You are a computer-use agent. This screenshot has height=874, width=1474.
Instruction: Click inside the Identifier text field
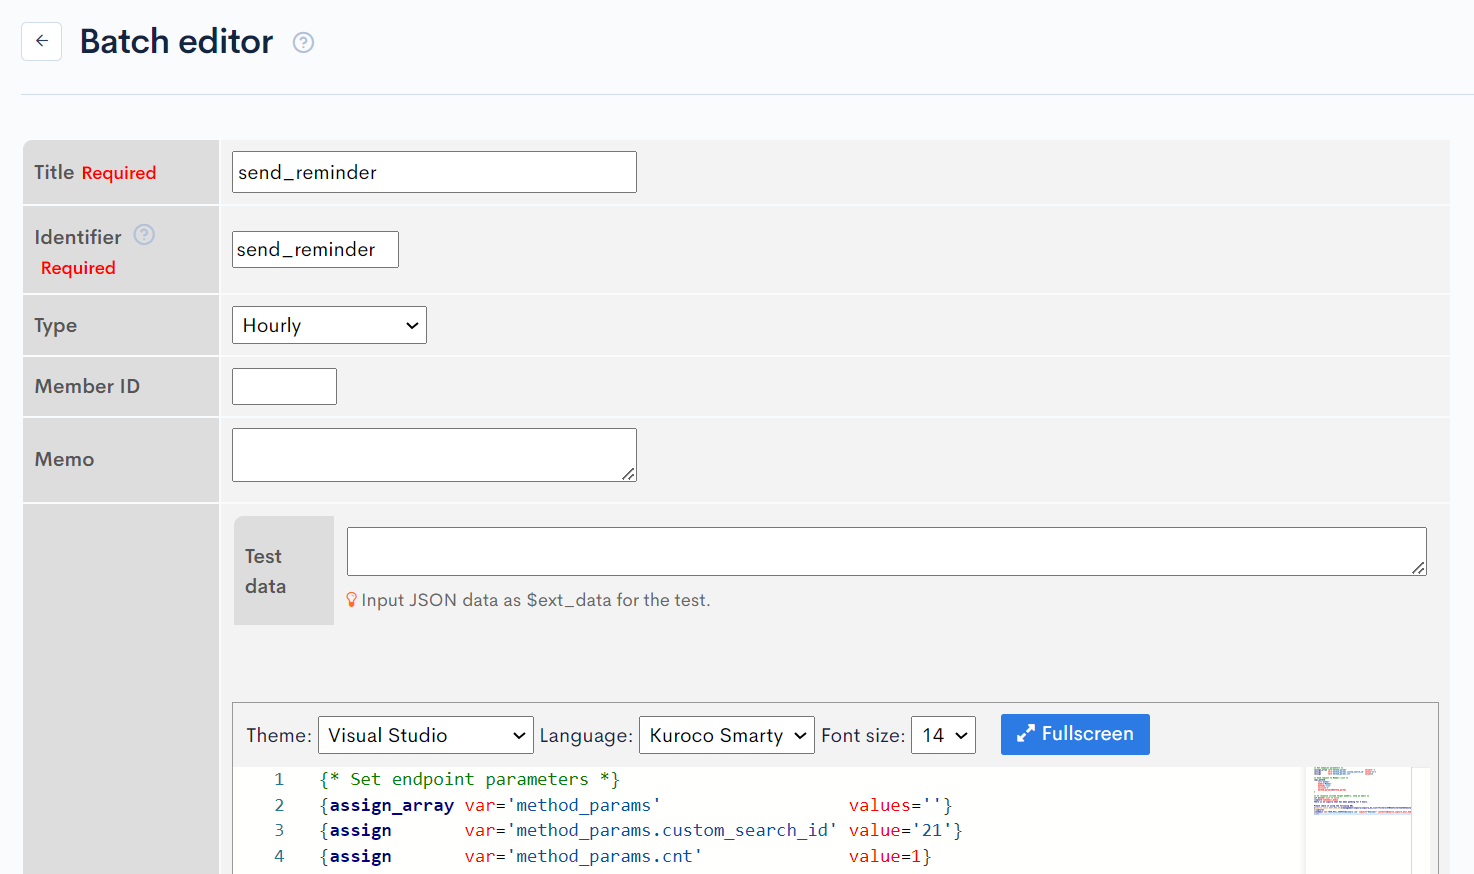coord(315,249)
